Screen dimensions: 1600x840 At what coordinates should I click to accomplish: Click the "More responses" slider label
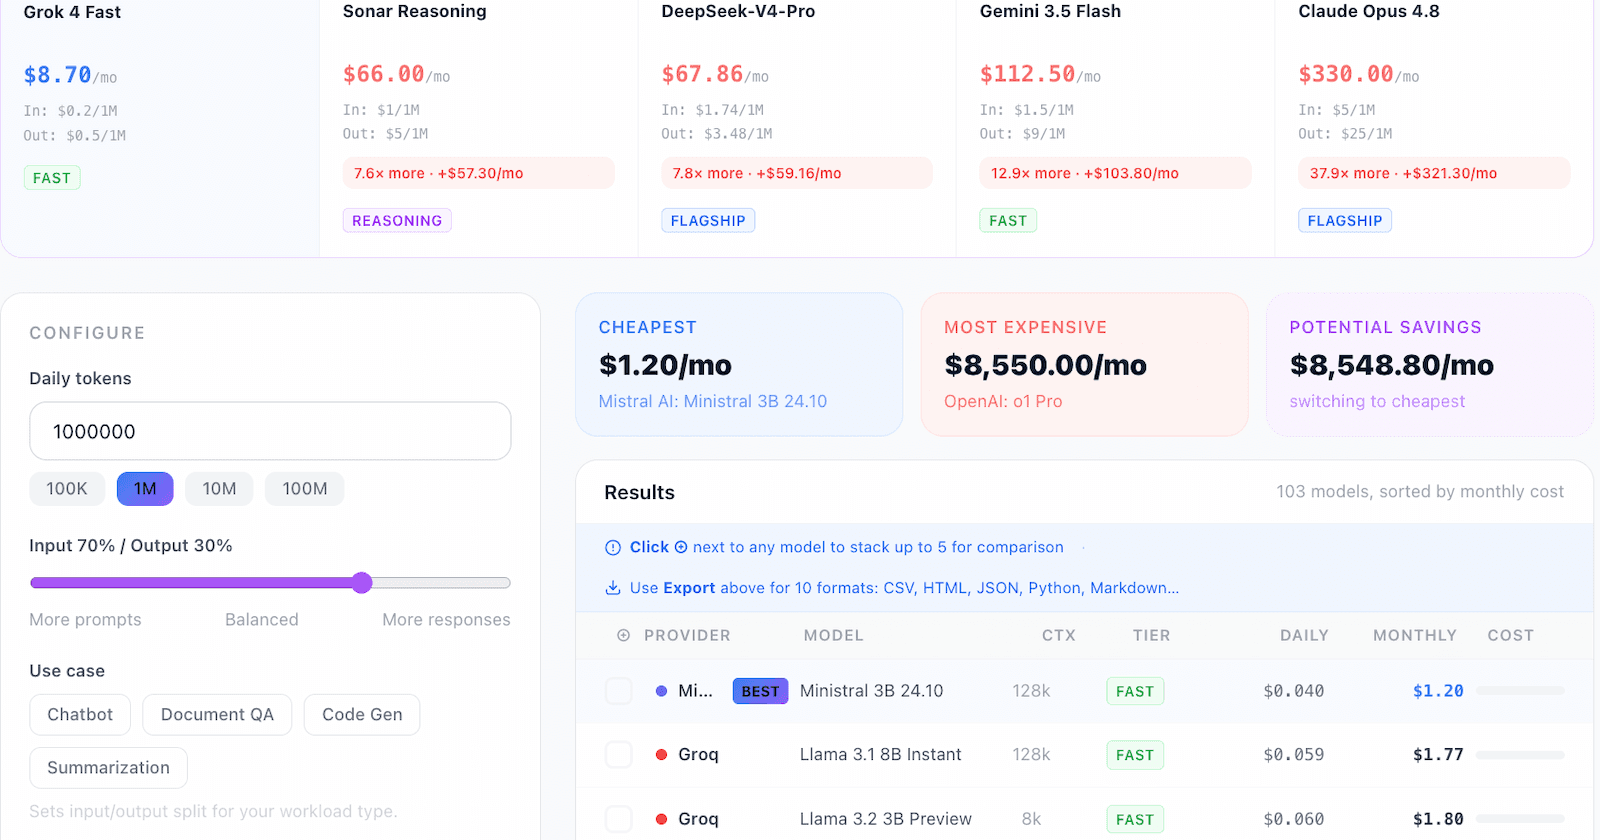[x=446, y=620]
